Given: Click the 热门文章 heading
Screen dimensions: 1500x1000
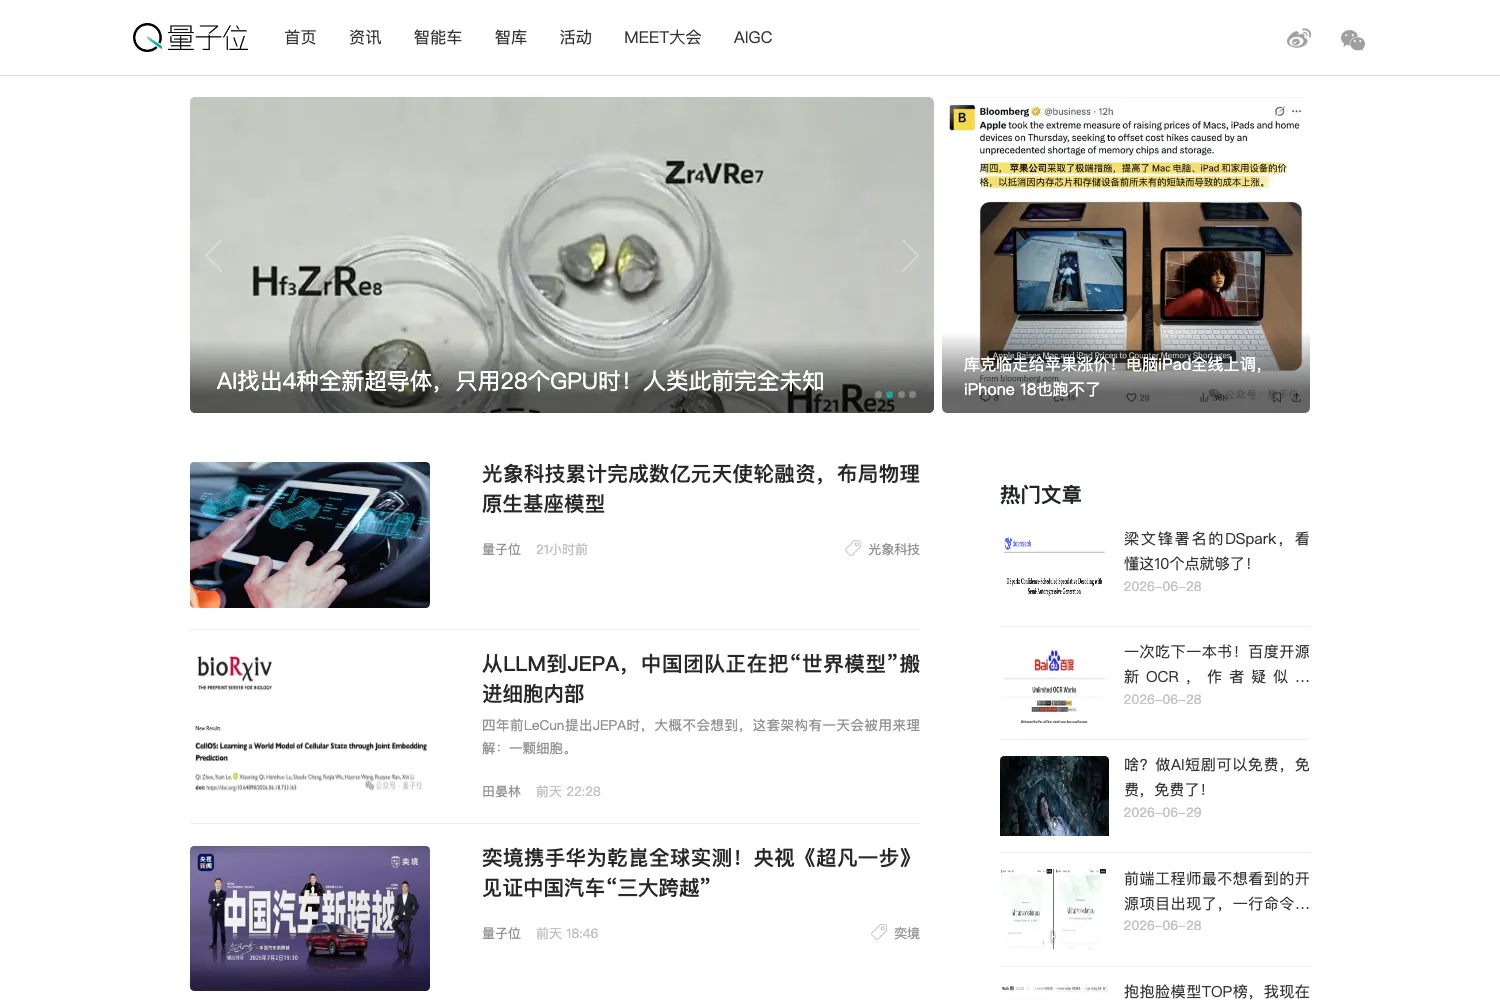Looking at the screenshot, I should (1041, 494).
